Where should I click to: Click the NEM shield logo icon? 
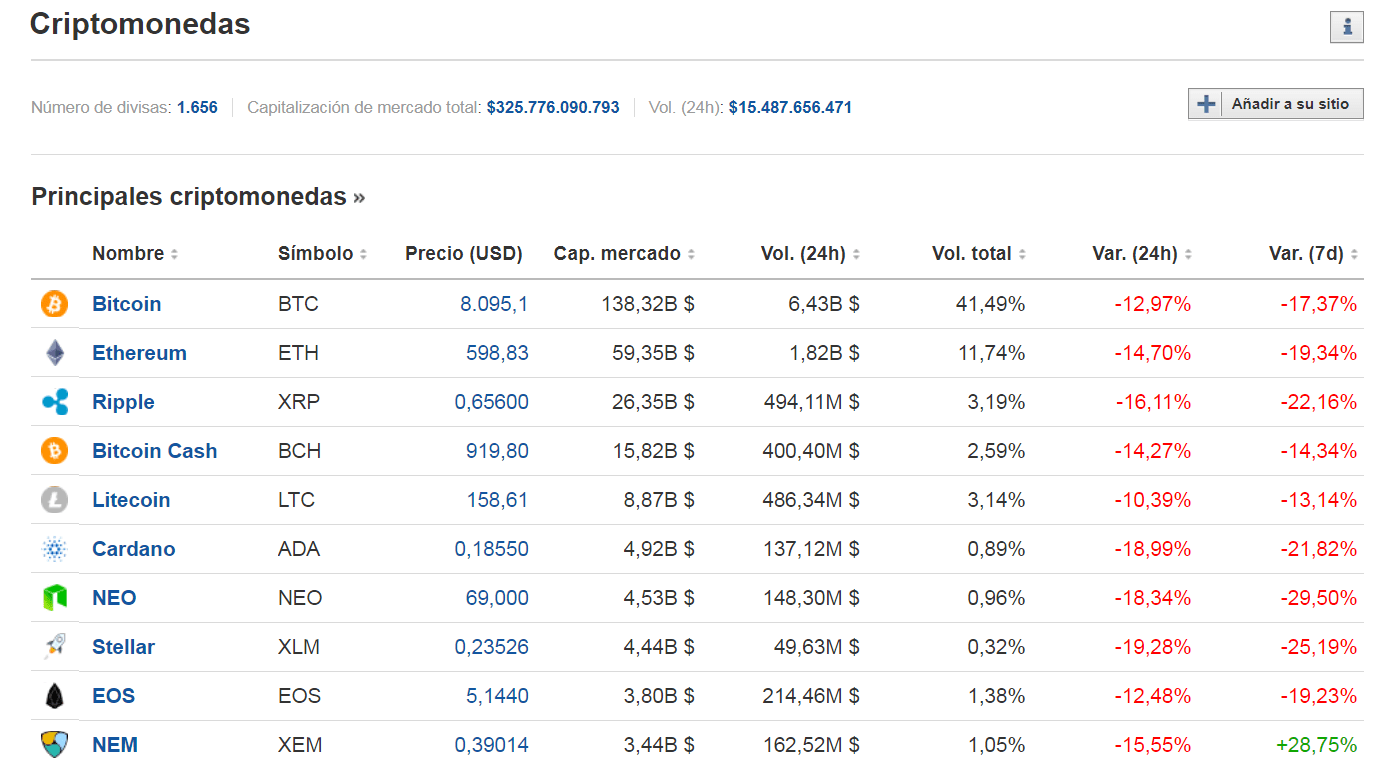pos(54,745)
